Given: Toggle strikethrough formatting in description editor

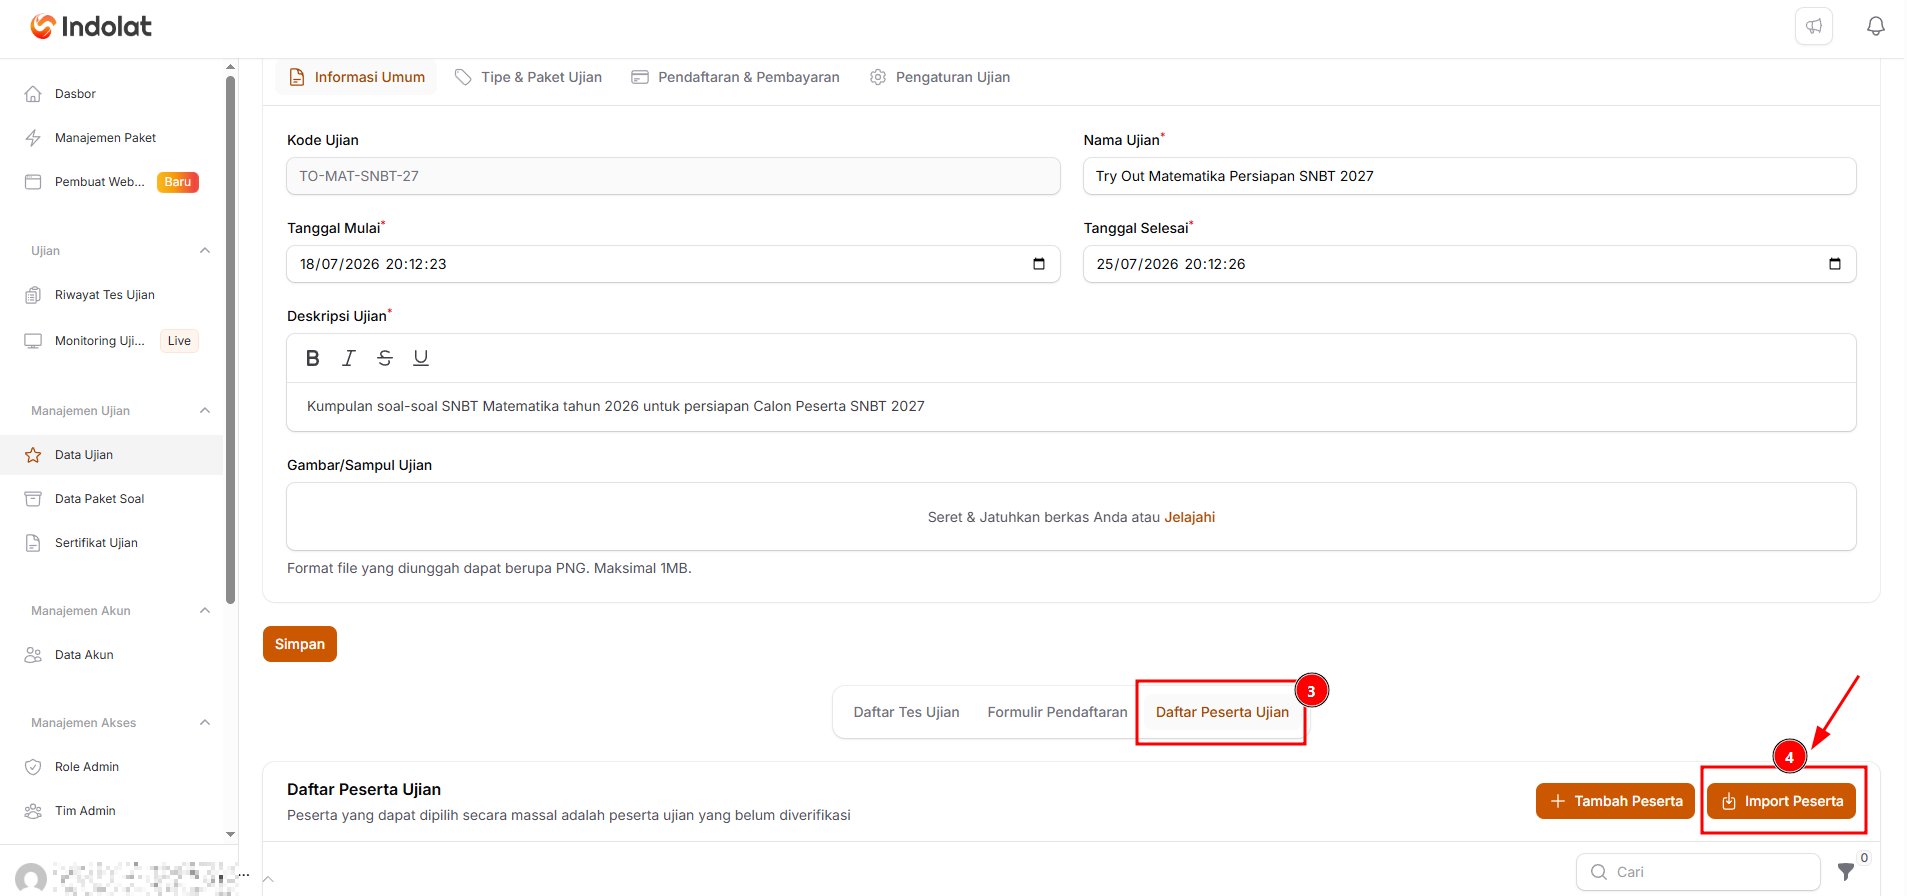Looking at the screenshot, I should [385, 358].
